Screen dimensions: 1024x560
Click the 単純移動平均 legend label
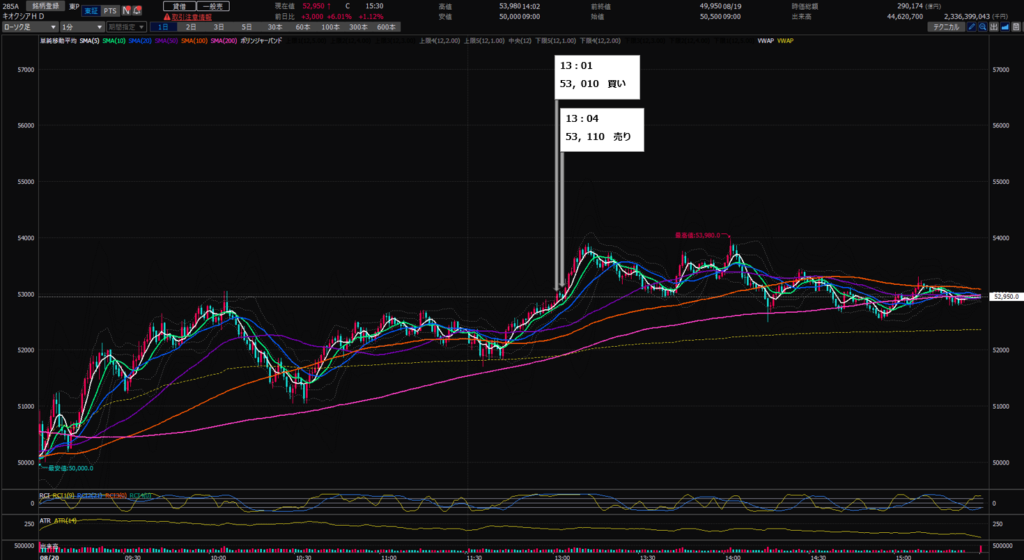(58, 40)
